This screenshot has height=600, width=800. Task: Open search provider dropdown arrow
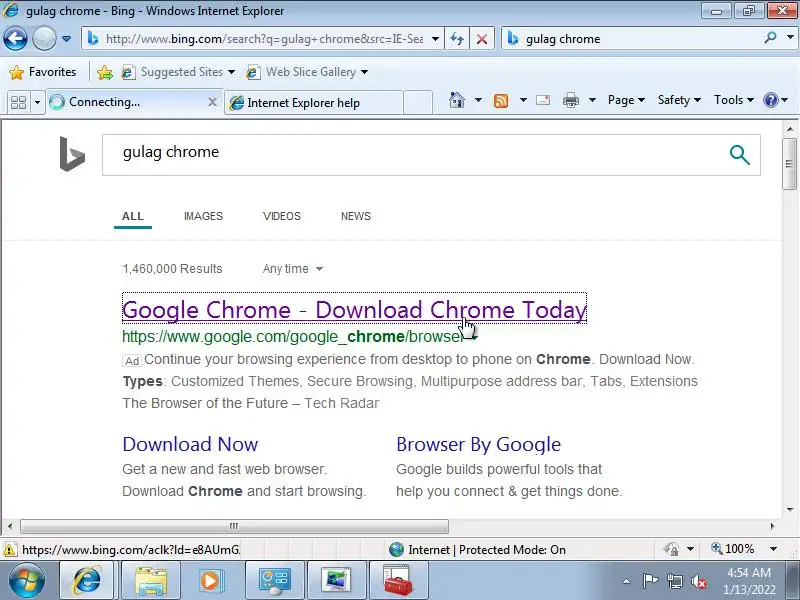click(790, 38)
